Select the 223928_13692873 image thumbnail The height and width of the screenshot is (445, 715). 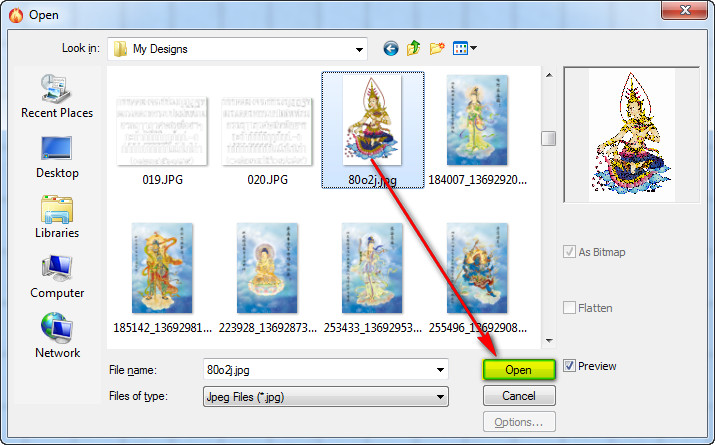coord(267,268)
